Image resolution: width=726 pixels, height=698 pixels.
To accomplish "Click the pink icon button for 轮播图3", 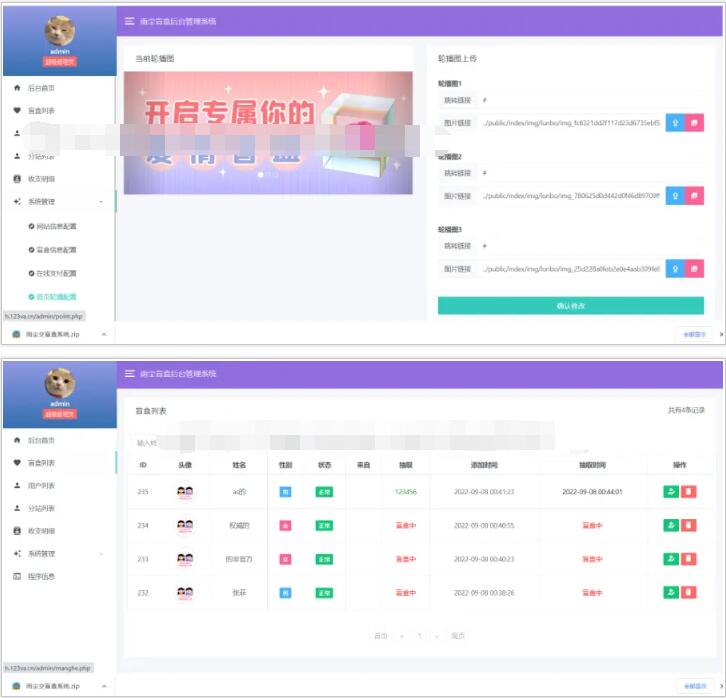I will click(695, 268).
